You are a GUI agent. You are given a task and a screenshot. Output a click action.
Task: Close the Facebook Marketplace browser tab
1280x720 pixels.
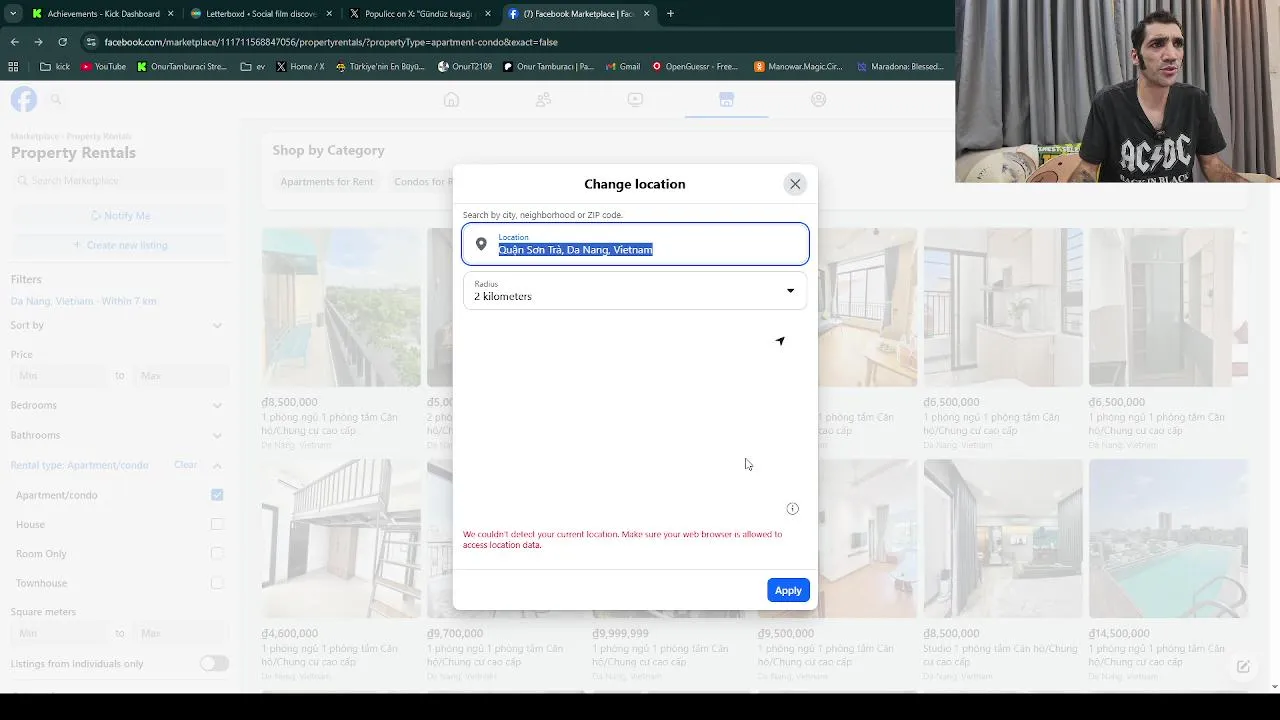coord(647,14)
